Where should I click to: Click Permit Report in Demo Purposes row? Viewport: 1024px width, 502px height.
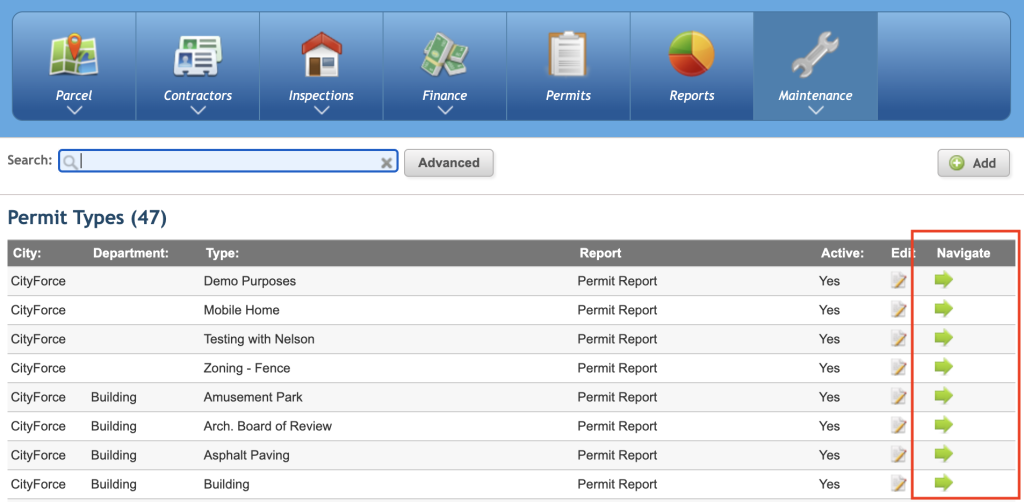pos(617,281)
